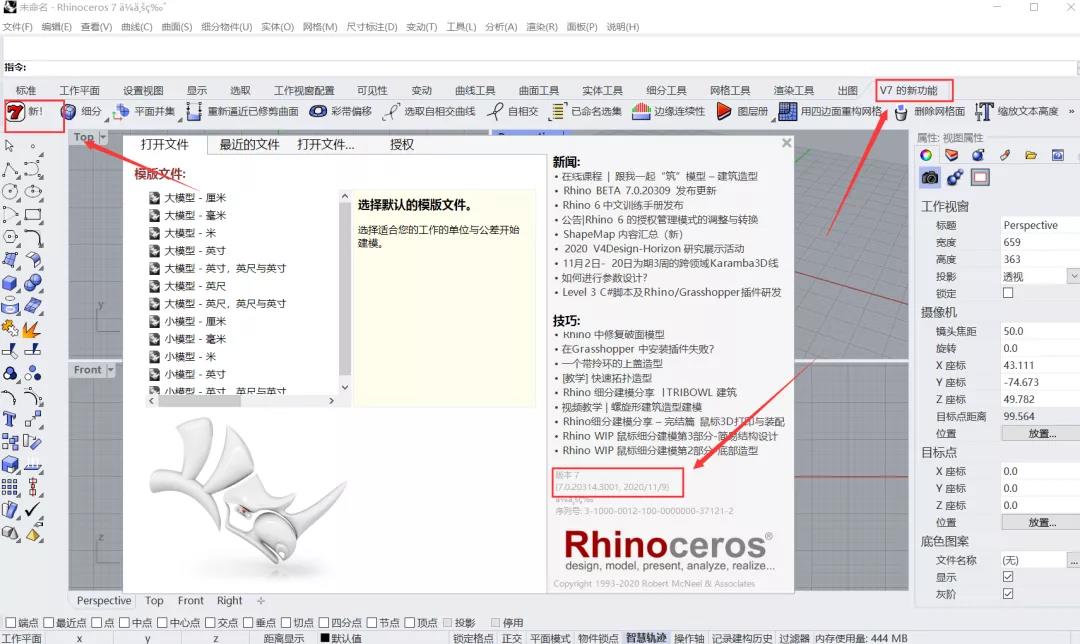This screenshot has height=644, width=1080.
Task: Click the array grid icon in sidebar
Action: [10, 487]
